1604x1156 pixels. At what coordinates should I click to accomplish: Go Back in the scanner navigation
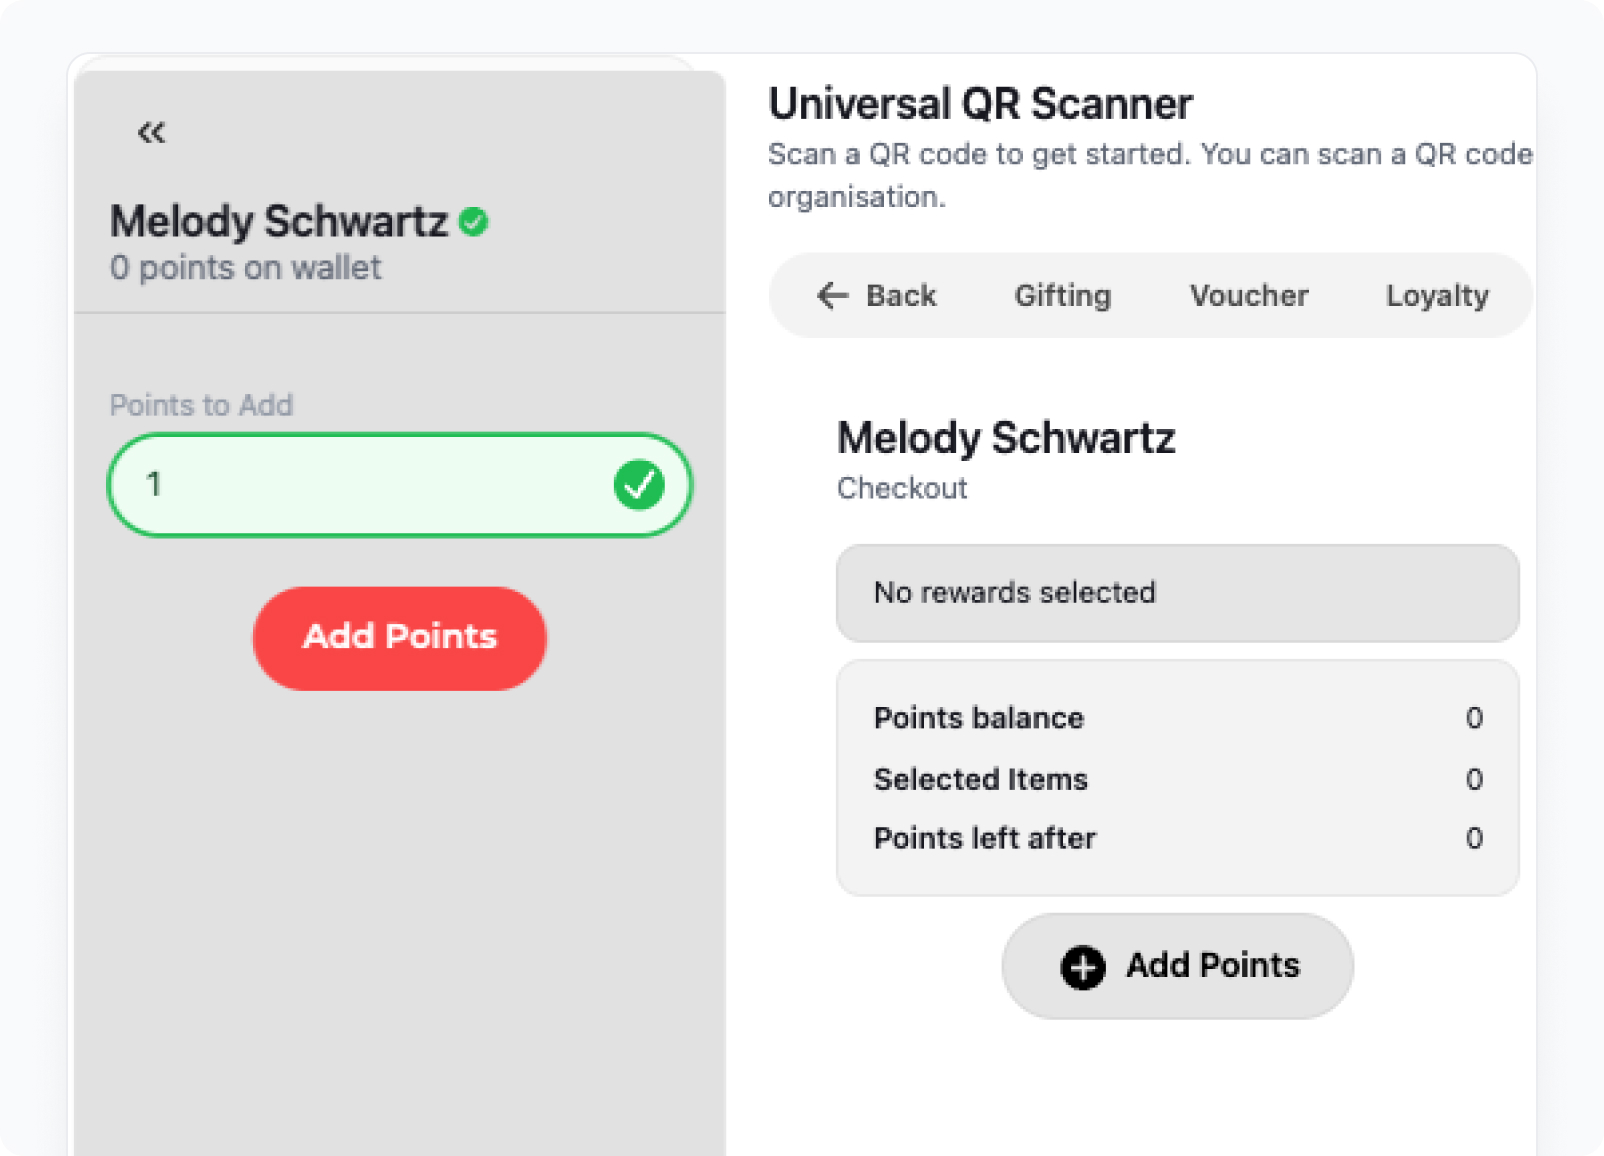(876, 296)
